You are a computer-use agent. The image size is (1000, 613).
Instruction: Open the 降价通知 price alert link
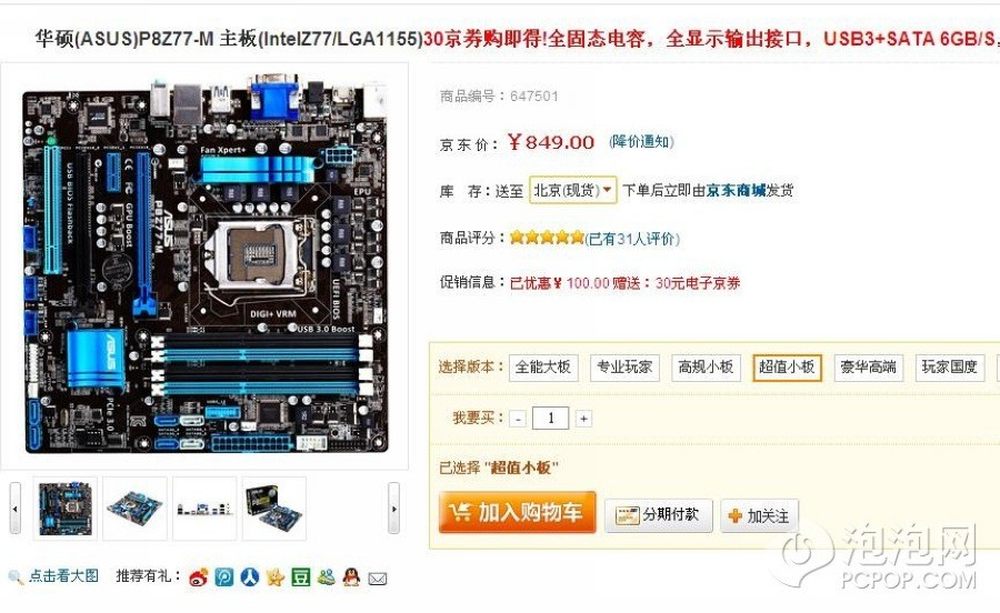tap(641, 142)
